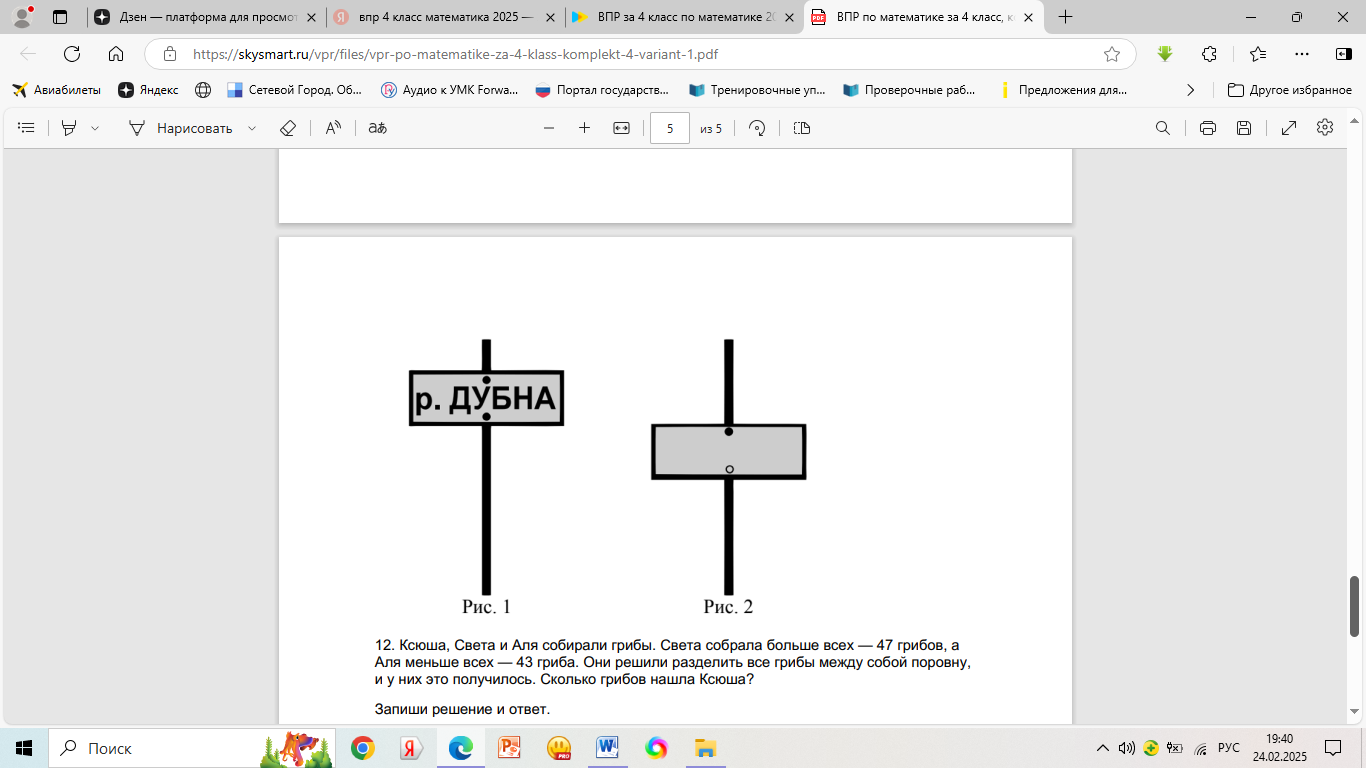Viewport: 1366px width, 768px height.
Task: Enter full screen PDF view
Action: click(1289, 128)
